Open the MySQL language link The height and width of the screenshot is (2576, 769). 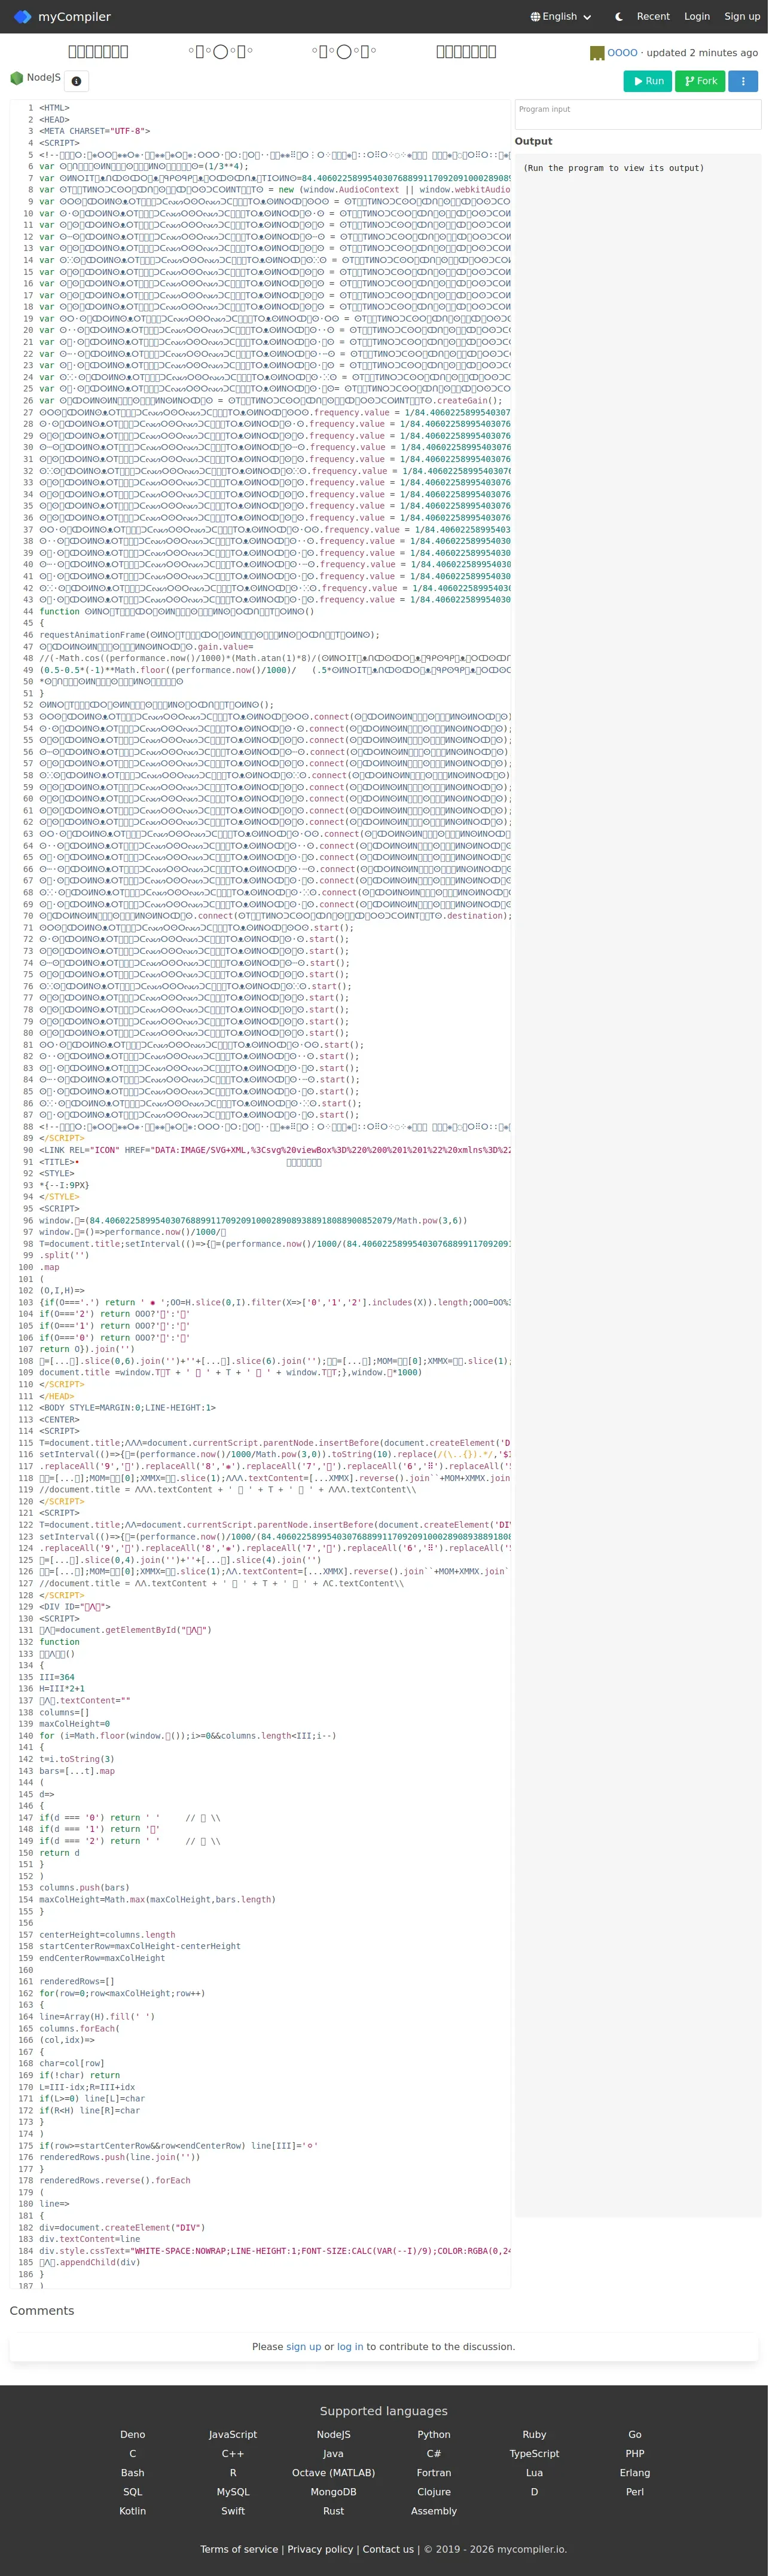point(233,2491)
